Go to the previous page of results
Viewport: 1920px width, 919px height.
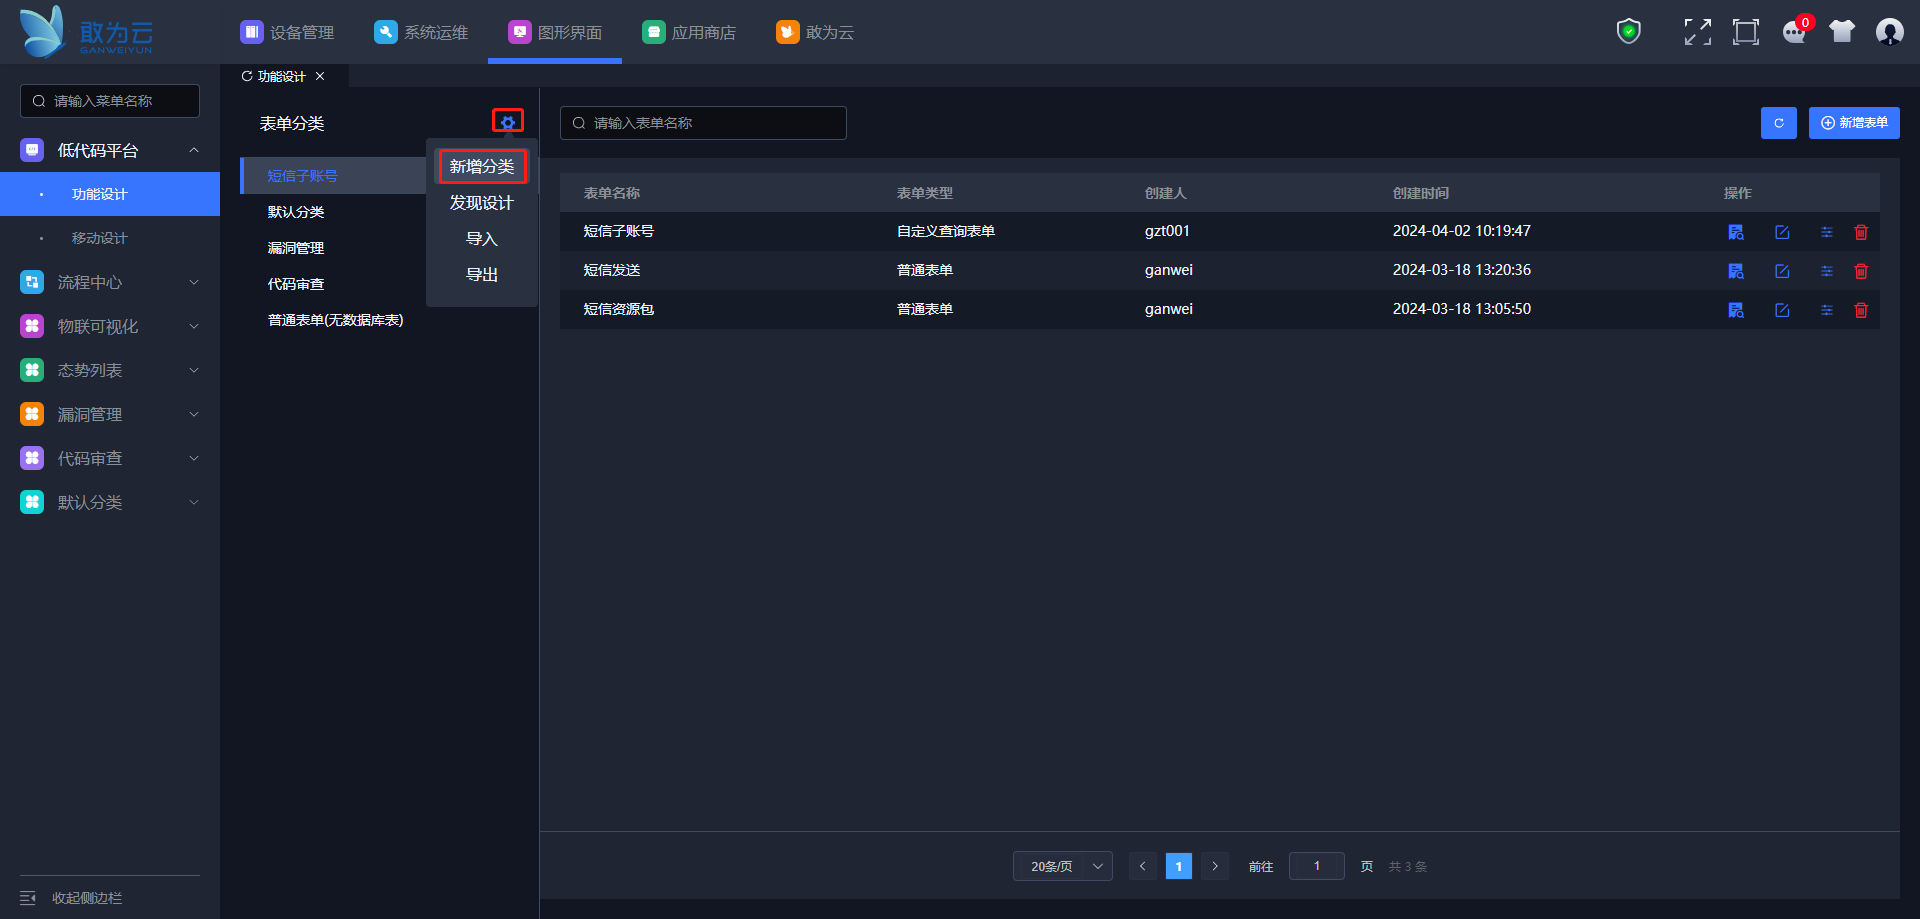1143,866
